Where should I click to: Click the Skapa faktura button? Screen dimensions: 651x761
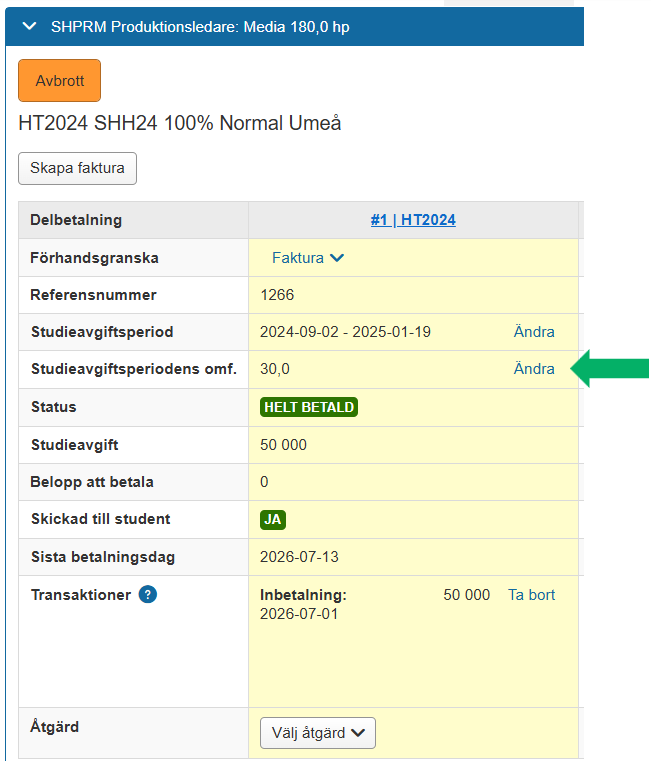coord(77,168)
